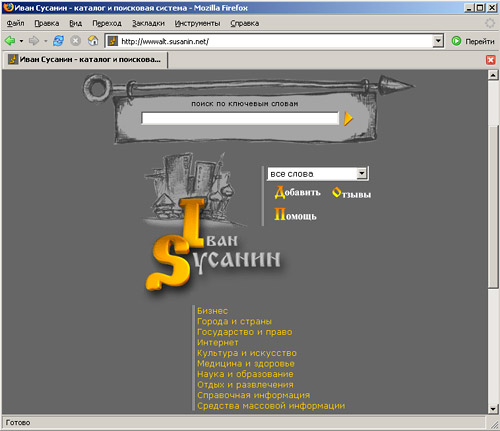The height and width of the screenshot is (431, 500).
Task: Open the Медицина и здоровье category
Action: (246, 364)
